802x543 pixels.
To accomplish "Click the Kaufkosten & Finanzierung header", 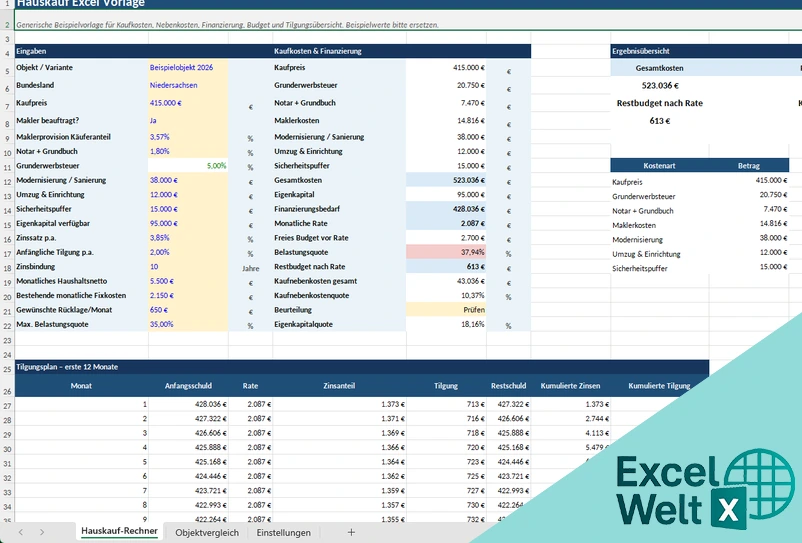I will click(318, 51).
